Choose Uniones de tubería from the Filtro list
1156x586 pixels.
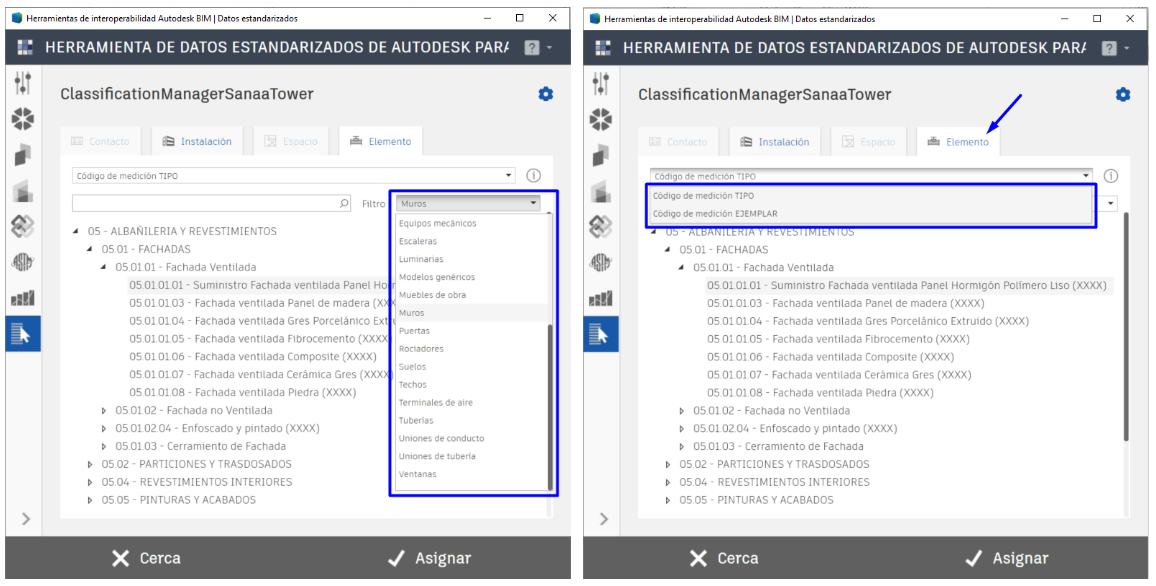click(437, 456)
